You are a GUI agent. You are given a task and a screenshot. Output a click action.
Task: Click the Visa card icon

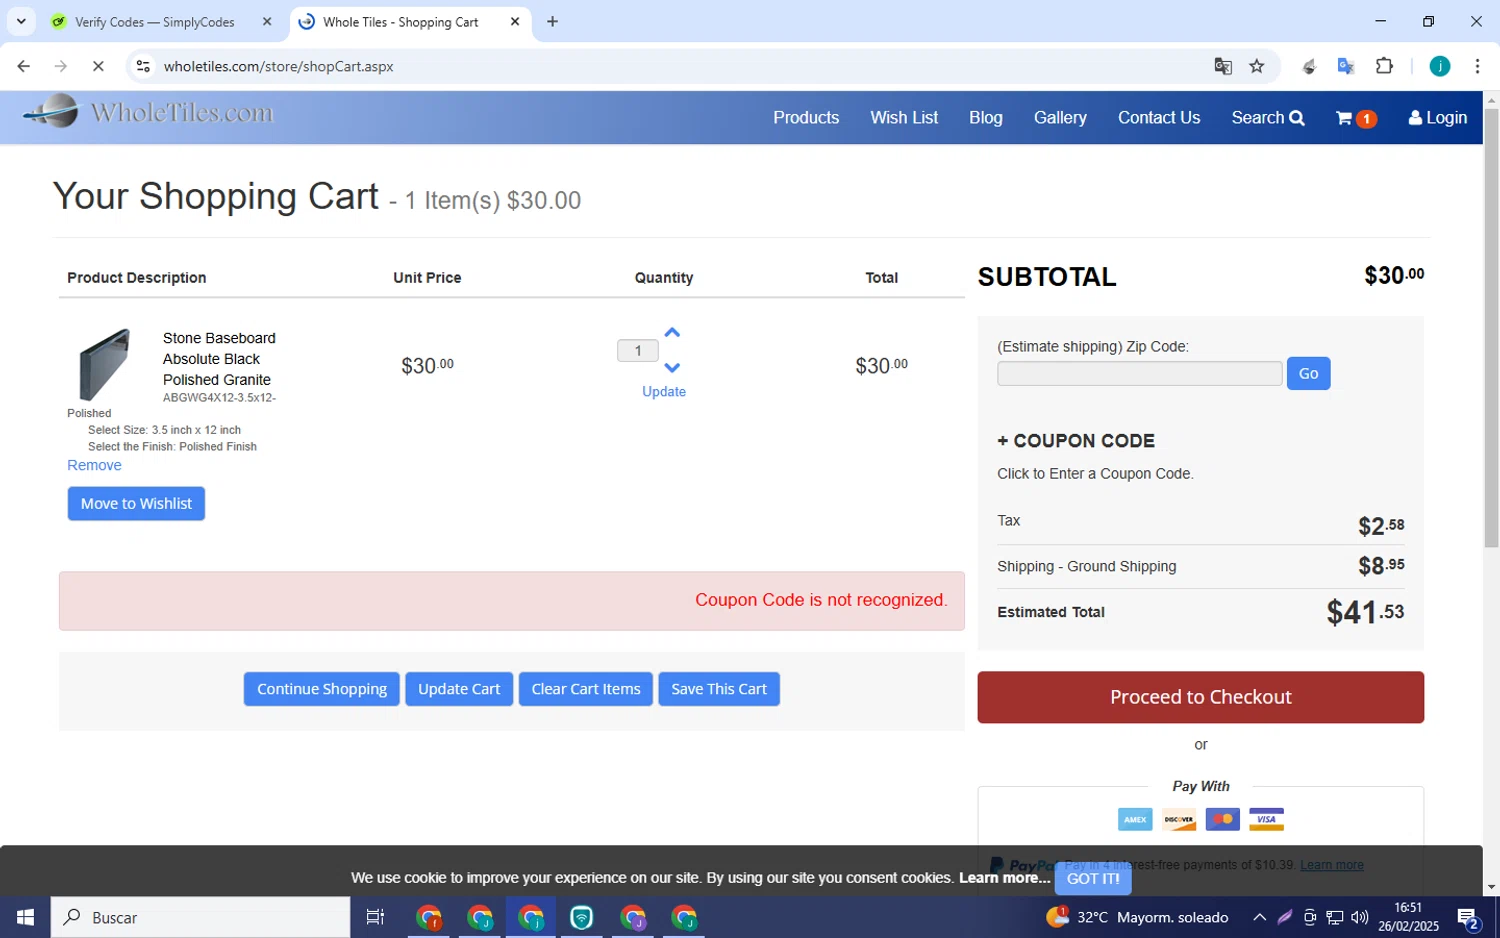click(1266, 820)
